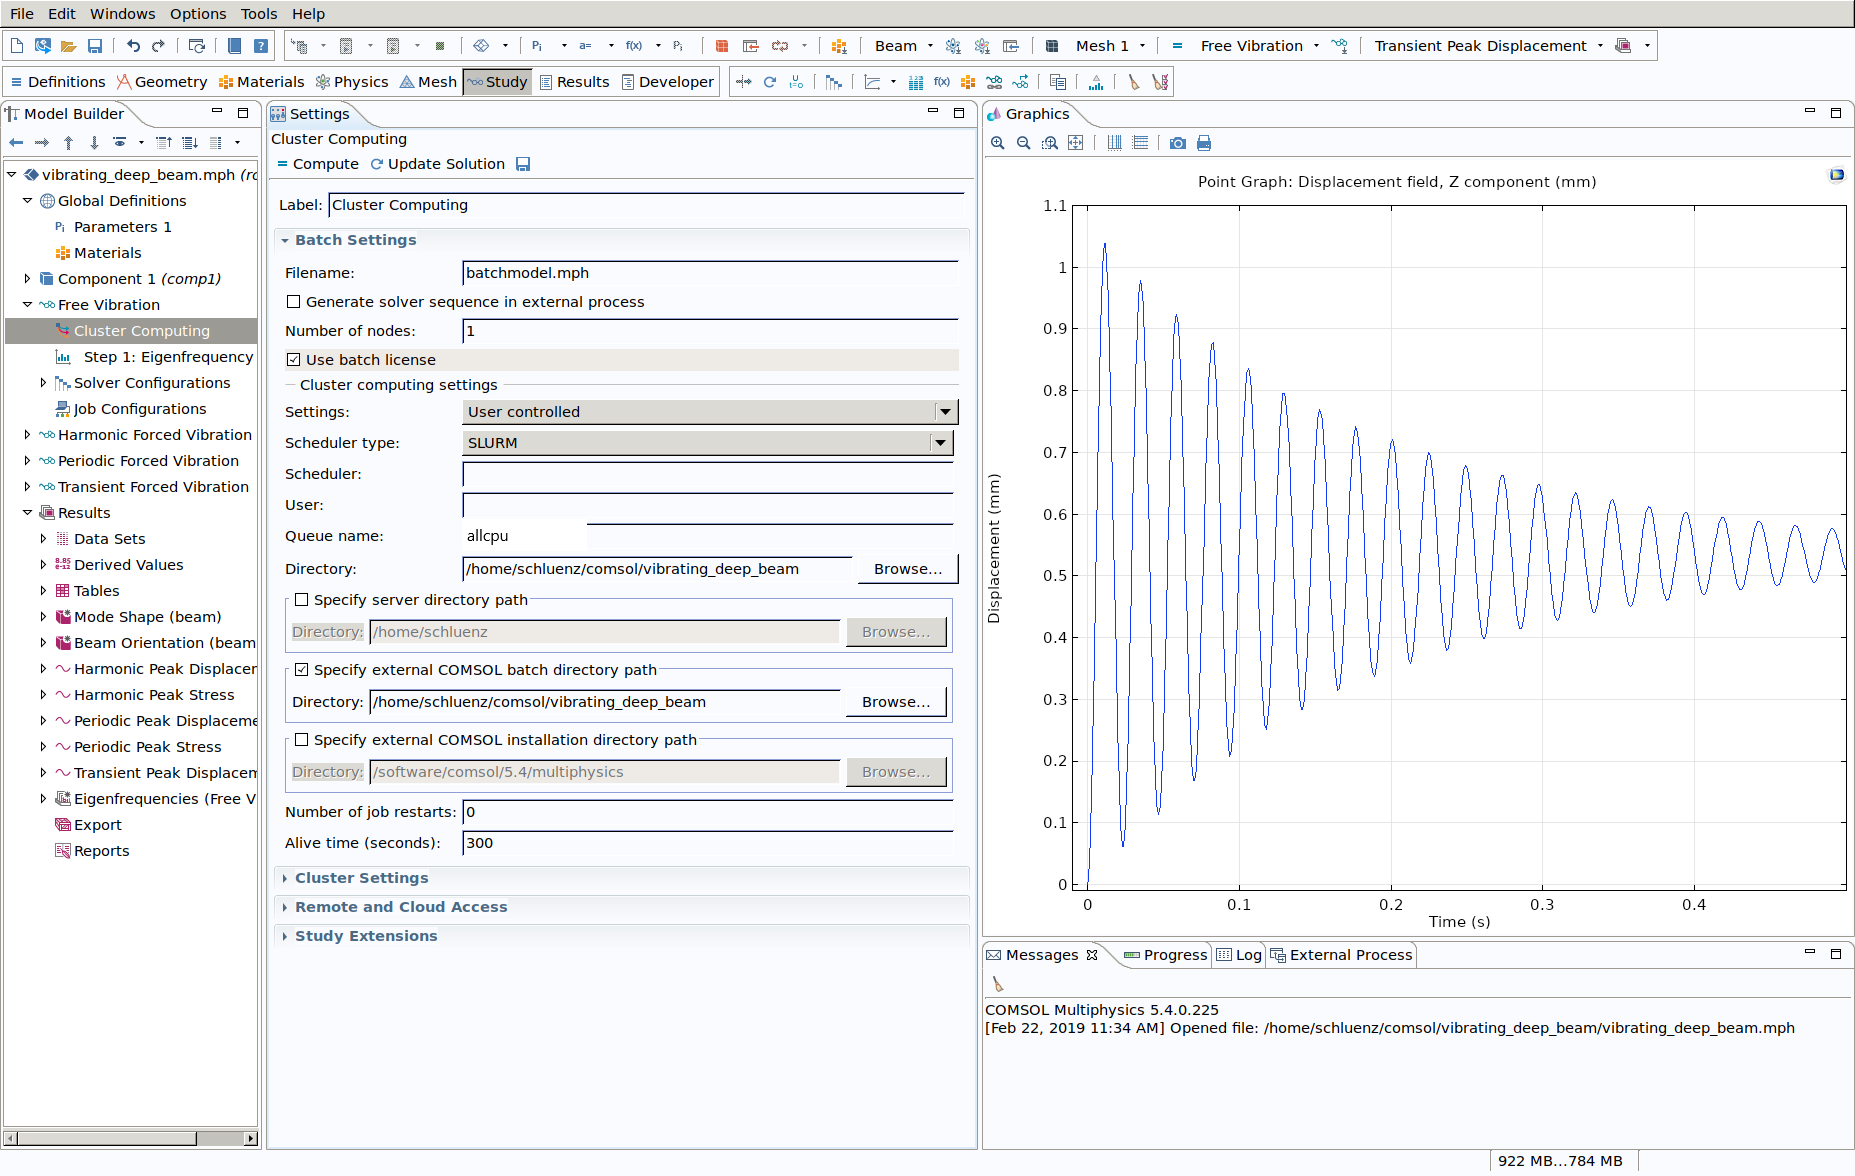Open the Scheduler type SLURM dropdown
Viewport: 1855px width, 1176px height.
[x=940, y=443]
